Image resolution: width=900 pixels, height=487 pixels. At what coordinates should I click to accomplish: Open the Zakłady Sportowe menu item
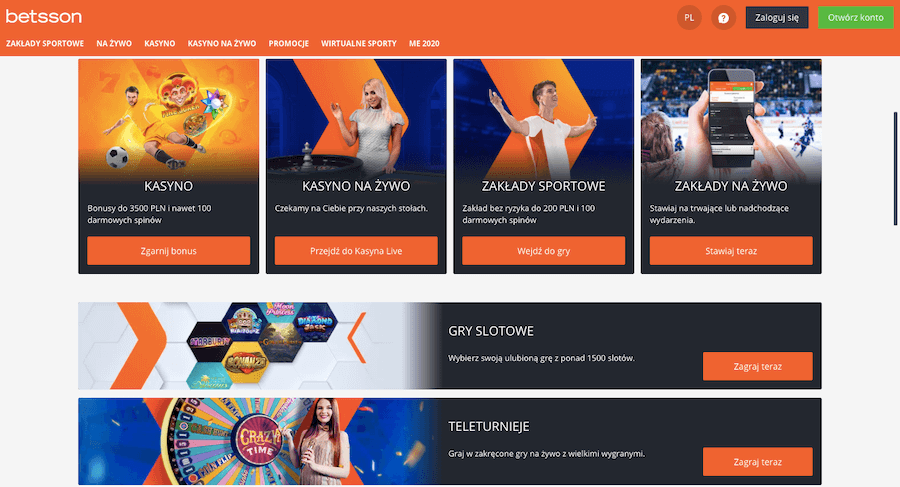click(x=45, y=44)
